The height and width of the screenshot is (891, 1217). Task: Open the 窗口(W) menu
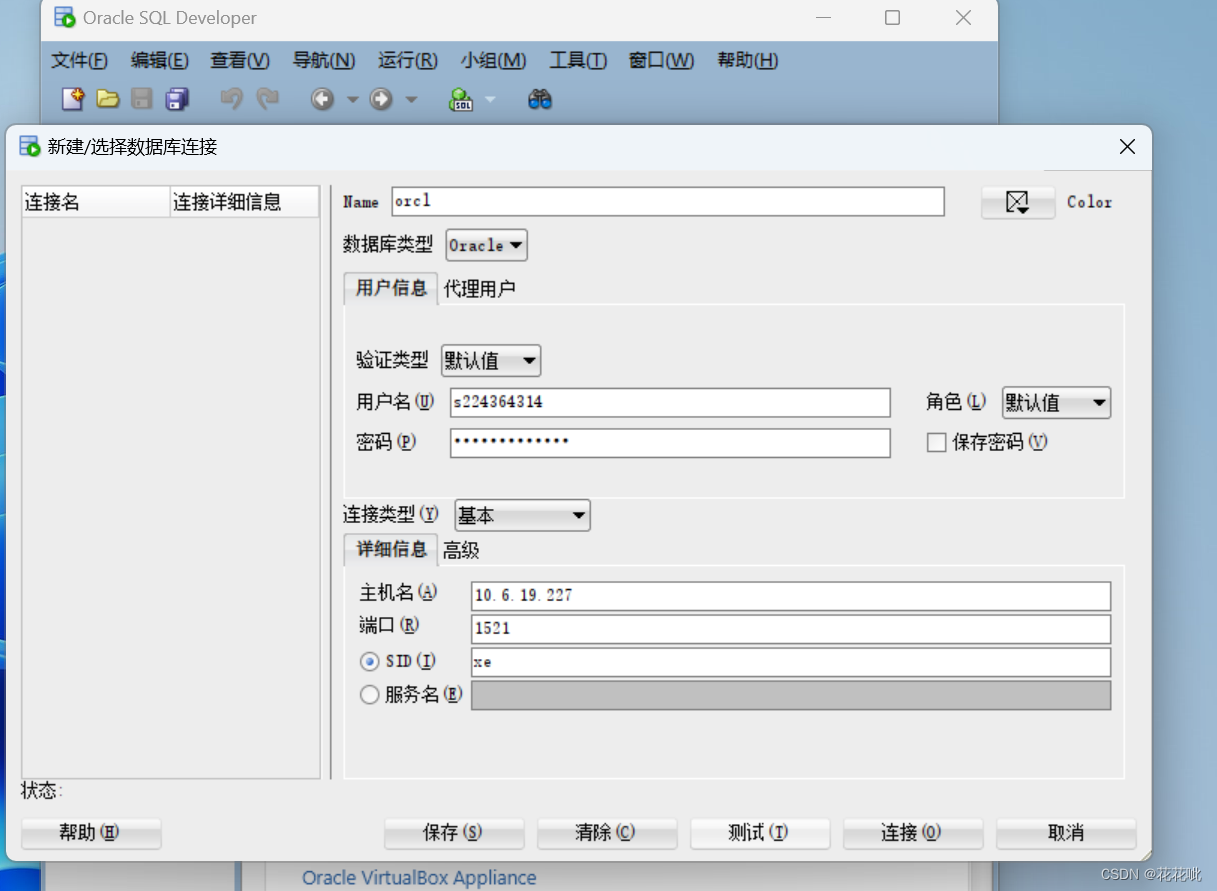click(661, 60)
